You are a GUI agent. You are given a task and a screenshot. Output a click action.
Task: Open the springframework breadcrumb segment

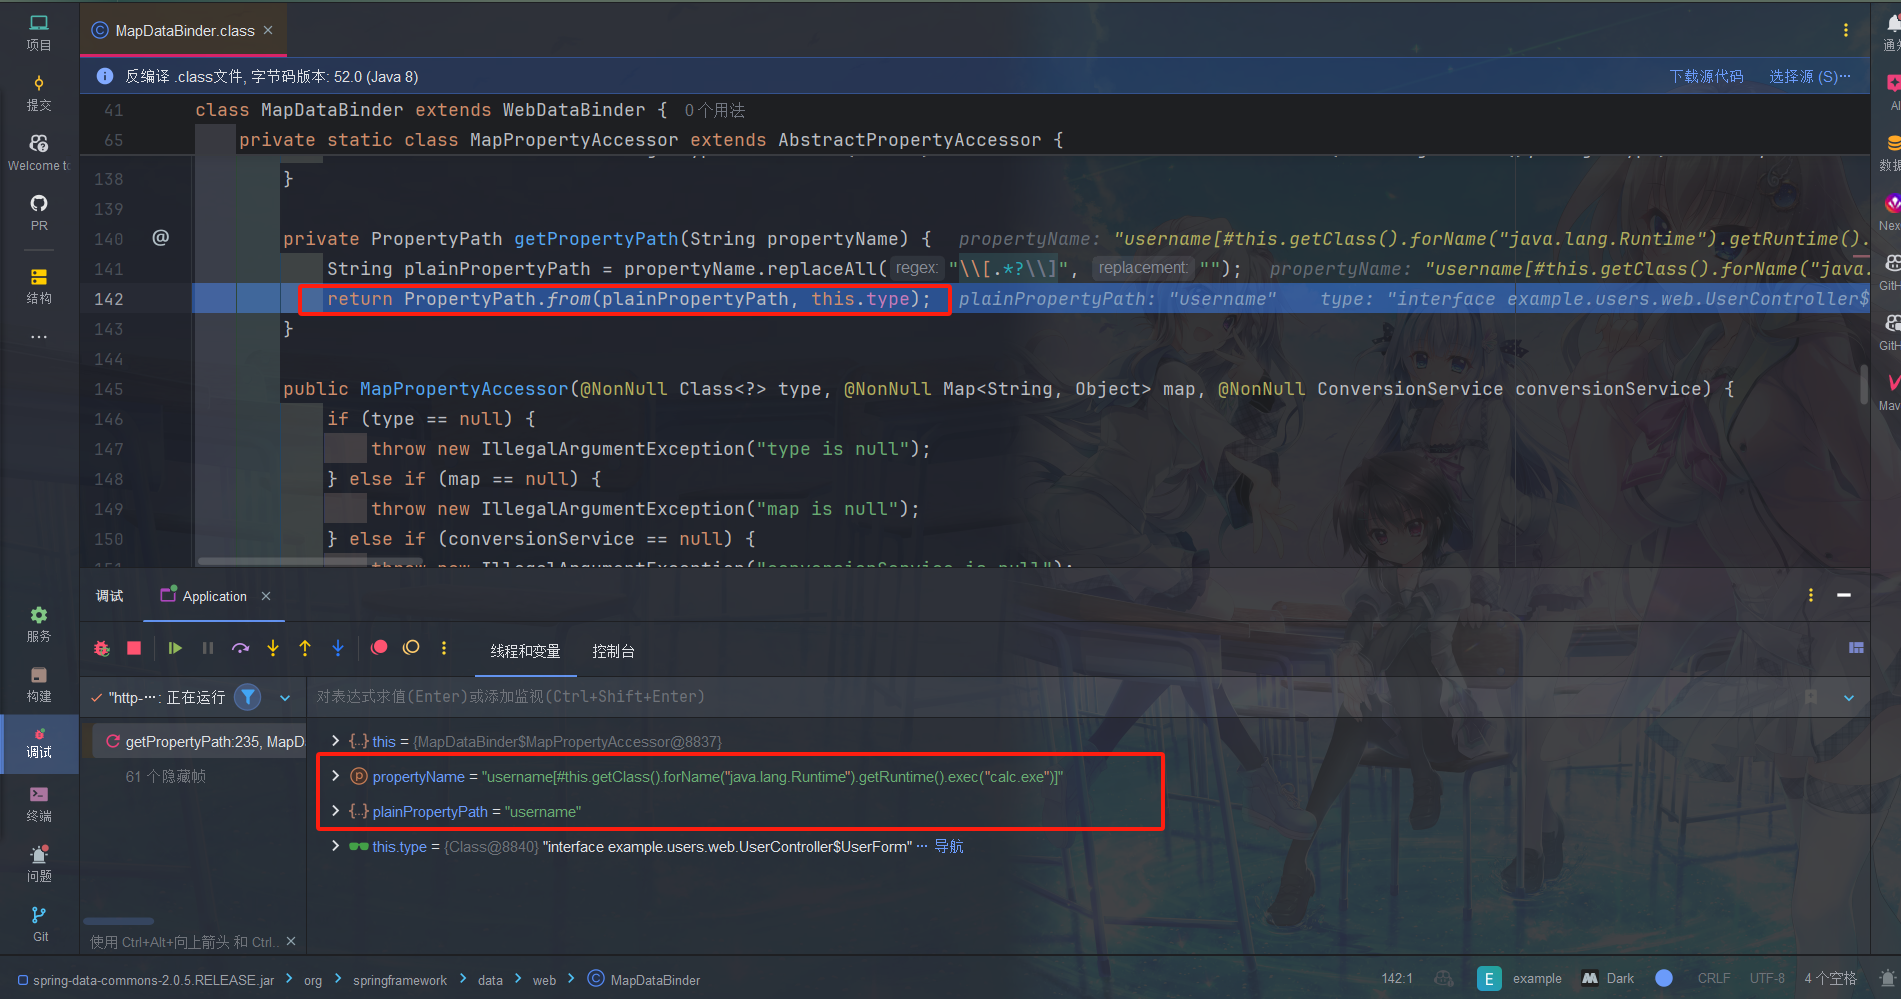400,980
